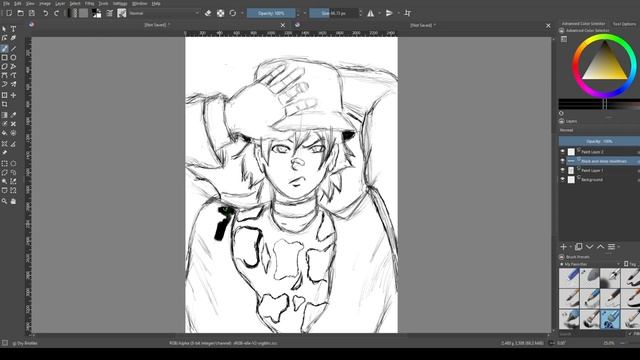Screen dimensions: 640x360
Task: Select the Rectangular Selection tool
Action: (x=4, y=164)
